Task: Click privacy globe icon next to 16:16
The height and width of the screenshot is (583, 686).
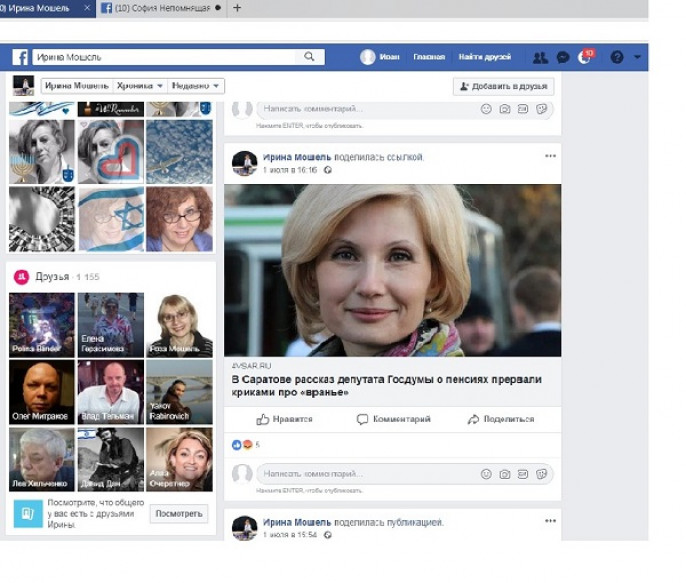Action: coord(328,170)
